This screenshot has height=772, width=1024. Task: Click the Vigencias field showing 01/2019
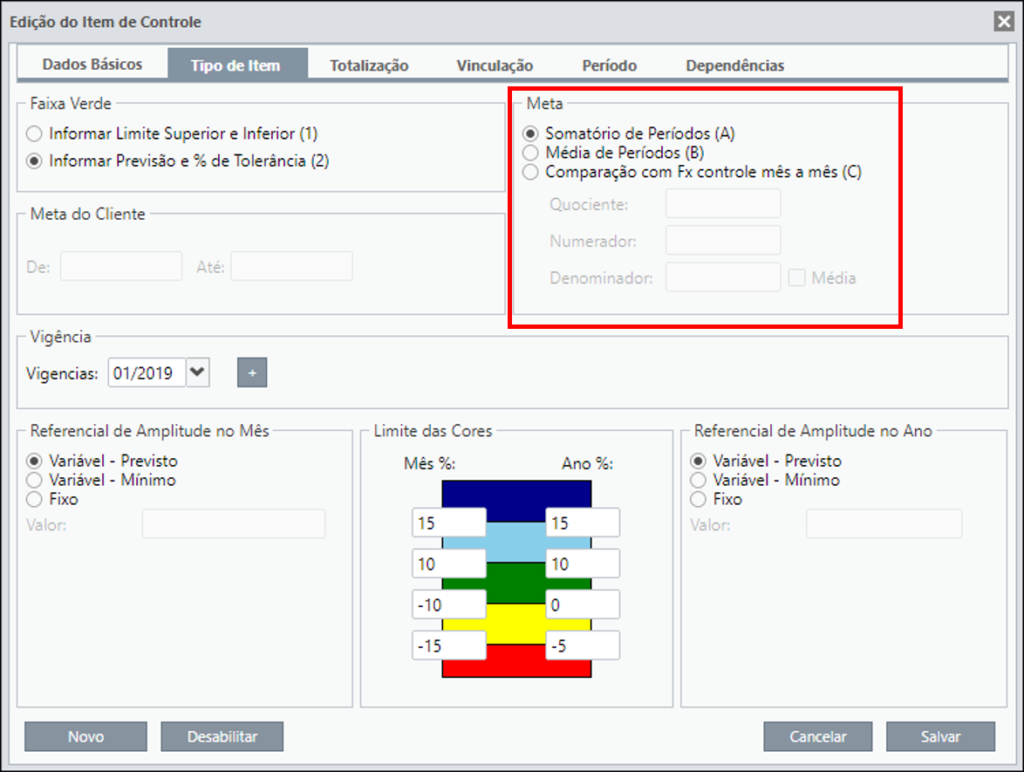click(147, 373)
